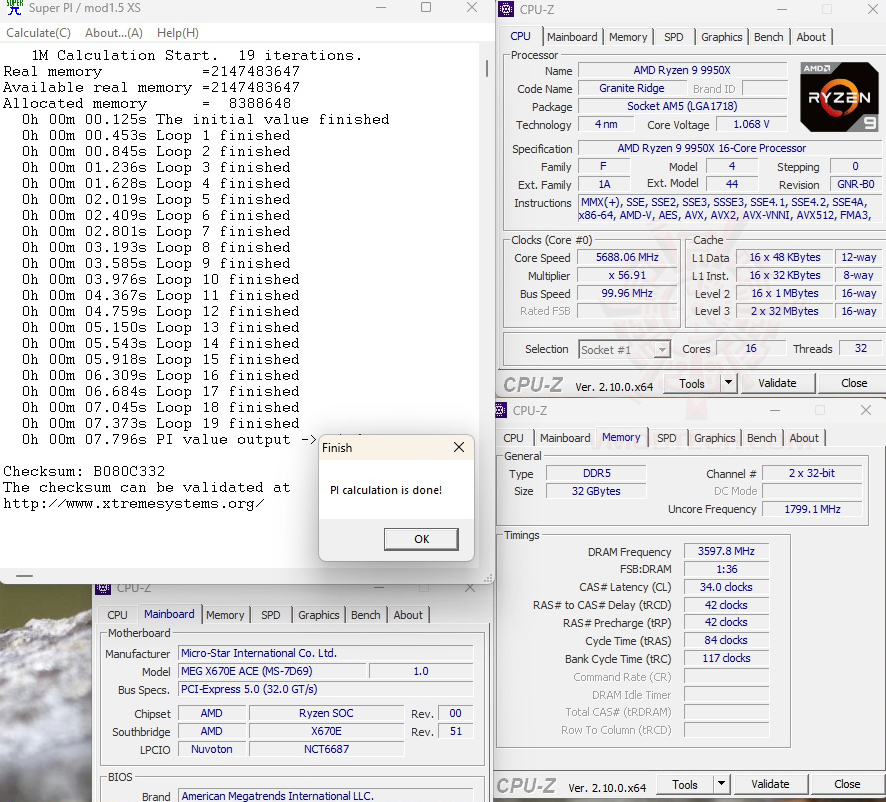Close the Finish dialog with the X
The height and width of the screenshot is (802, 886).
[x=459, y=447]
